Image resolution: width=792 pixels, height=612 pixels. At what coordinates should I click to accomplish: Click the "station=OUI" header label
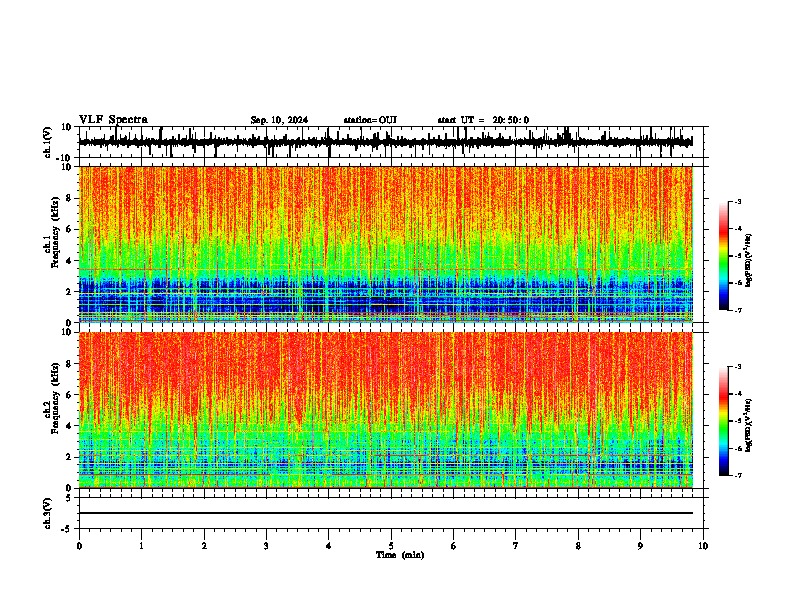(x=370, y=120)
